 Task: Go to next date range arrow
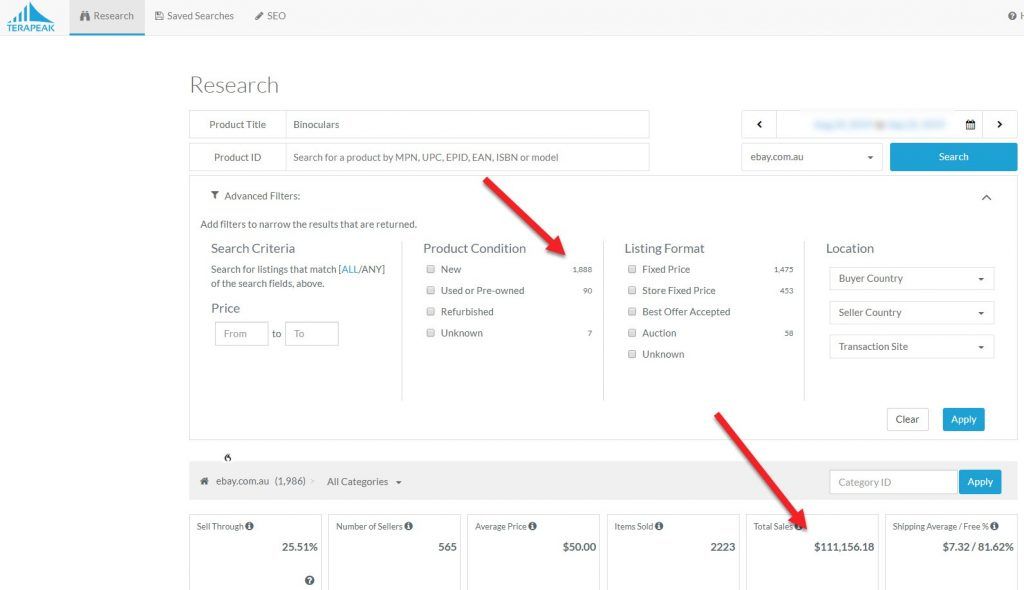click(x=999, y=124)
